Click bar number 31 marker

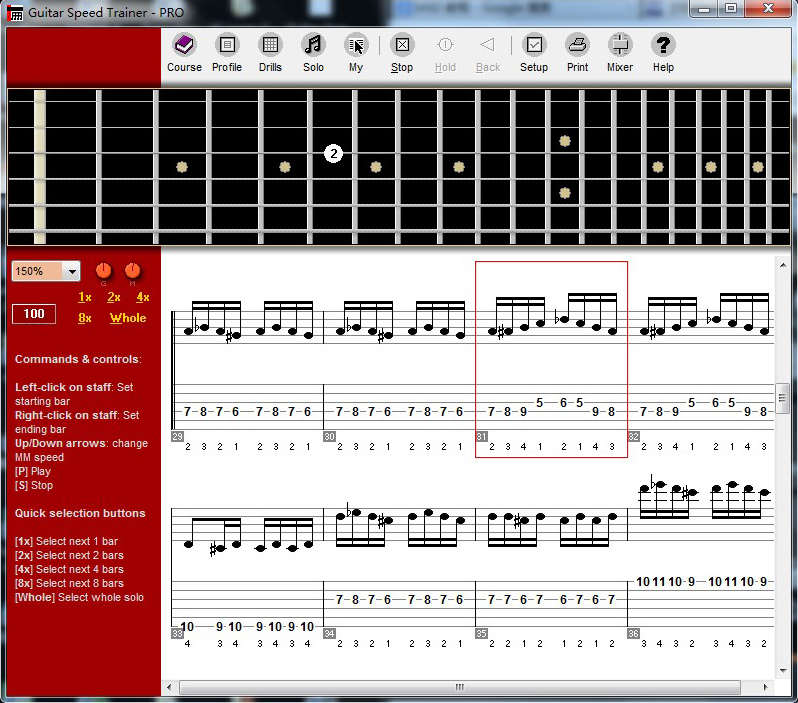[481, 436]
